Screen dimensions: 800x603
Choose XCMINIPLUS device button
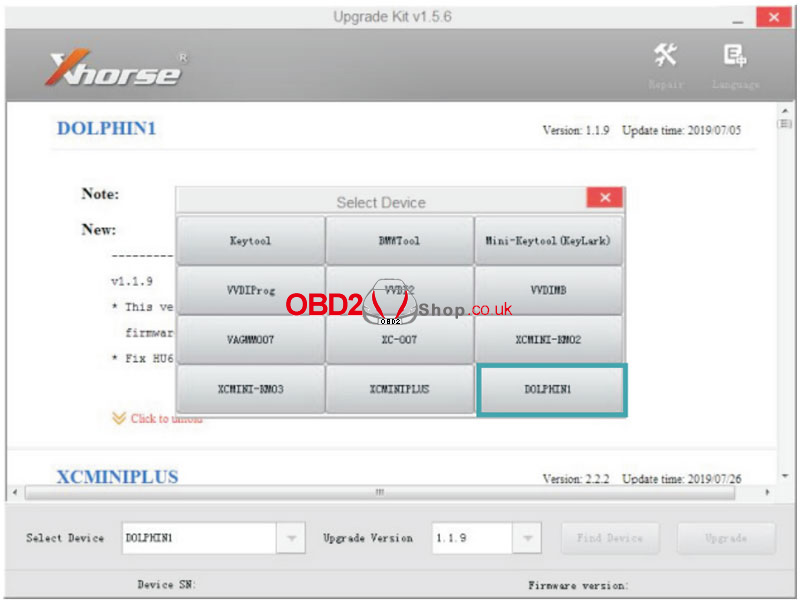(399, 389)
